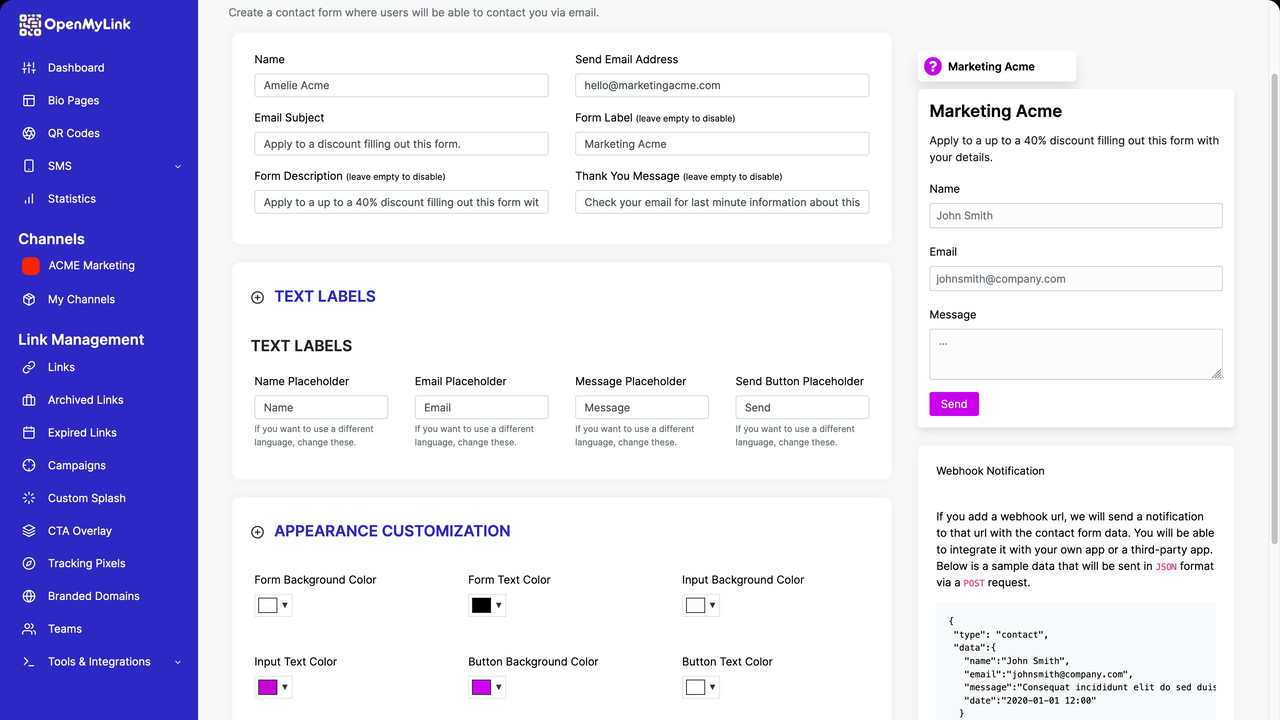
Task: Select the ACME Marketing channel
Action: point(90,265)
